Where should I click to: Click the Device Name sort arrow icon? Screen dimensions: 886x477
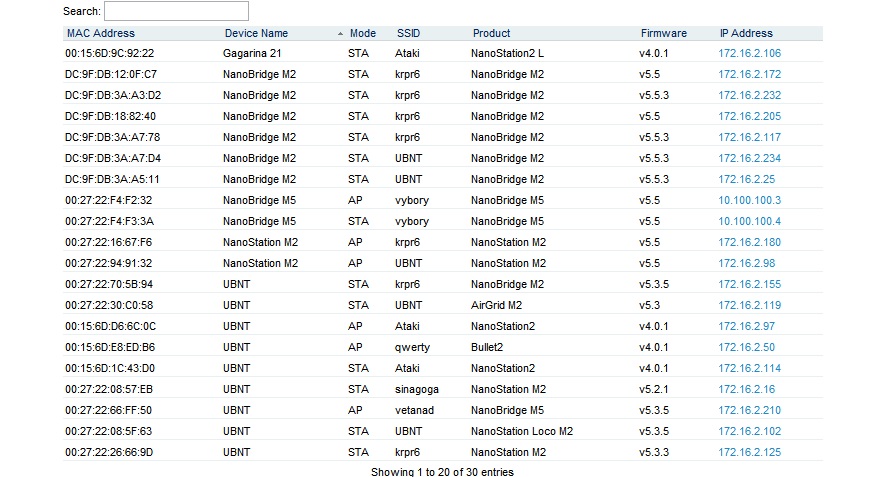coord(340,34)
